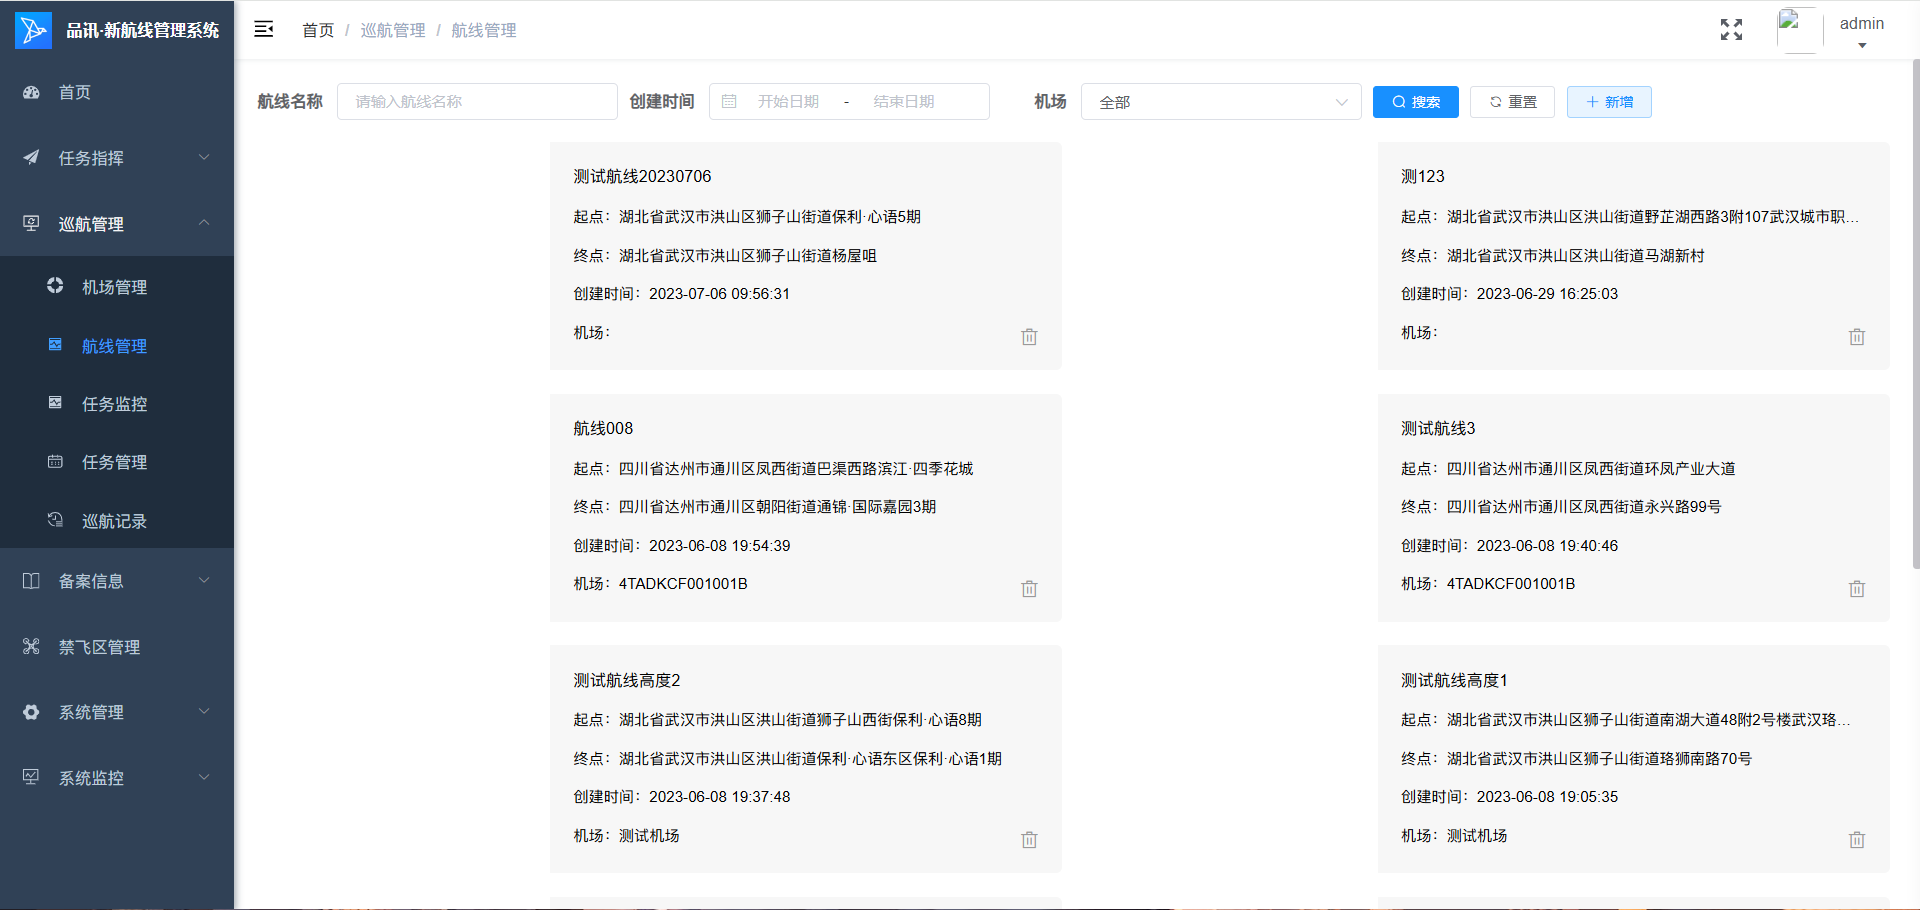The image size is (1920, 910).
Task: Open the 测试航线高度2 card title
Action: 626,680
